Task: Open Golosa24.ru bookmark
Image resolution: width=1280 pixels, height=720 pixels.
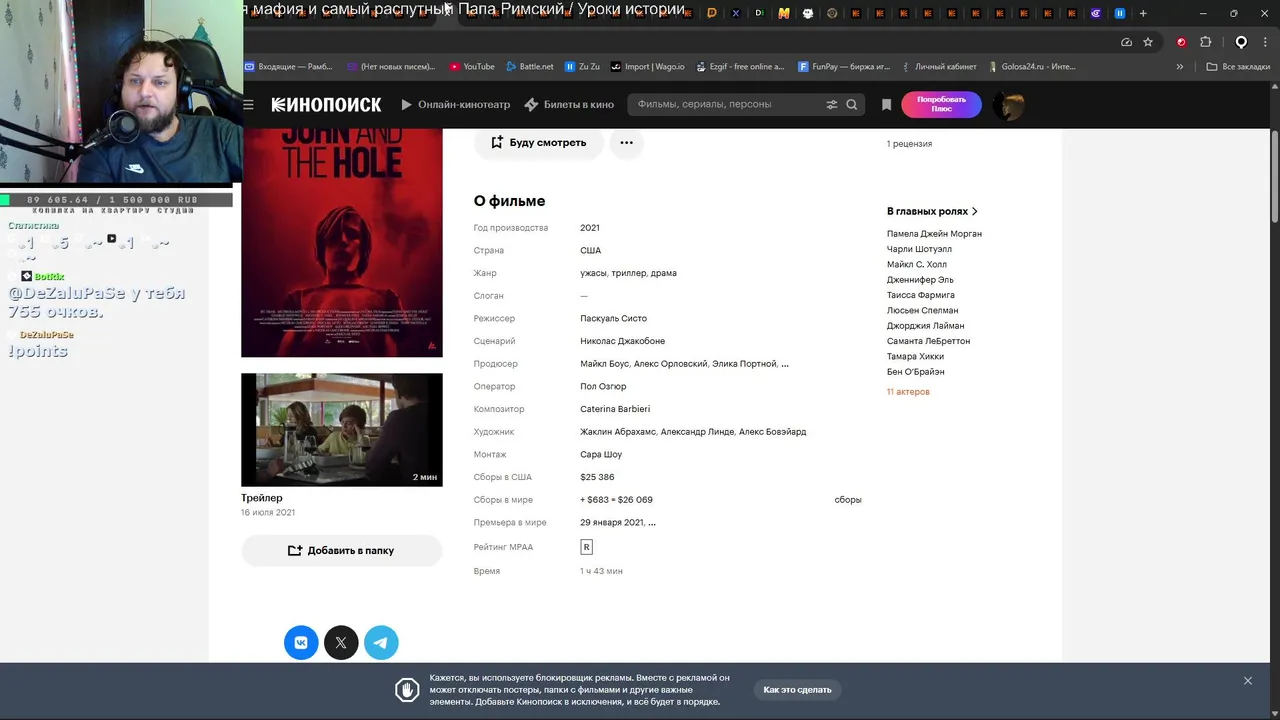Action: [1031, 67]
